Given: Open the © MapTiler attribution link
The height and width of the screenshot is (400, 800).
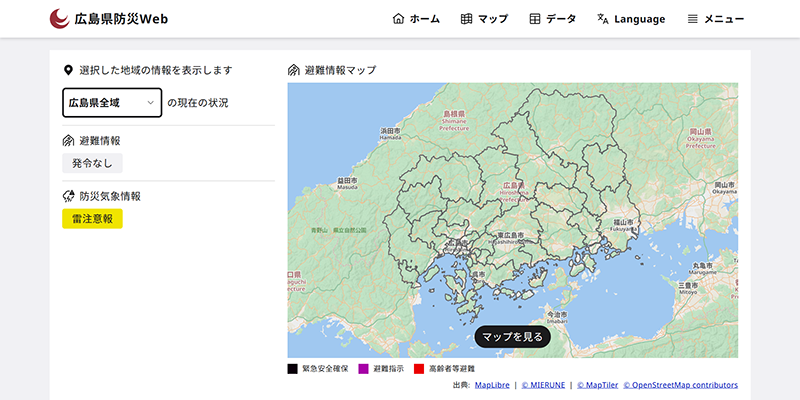Looking at the screenshot, I should [x=598, y=385].
